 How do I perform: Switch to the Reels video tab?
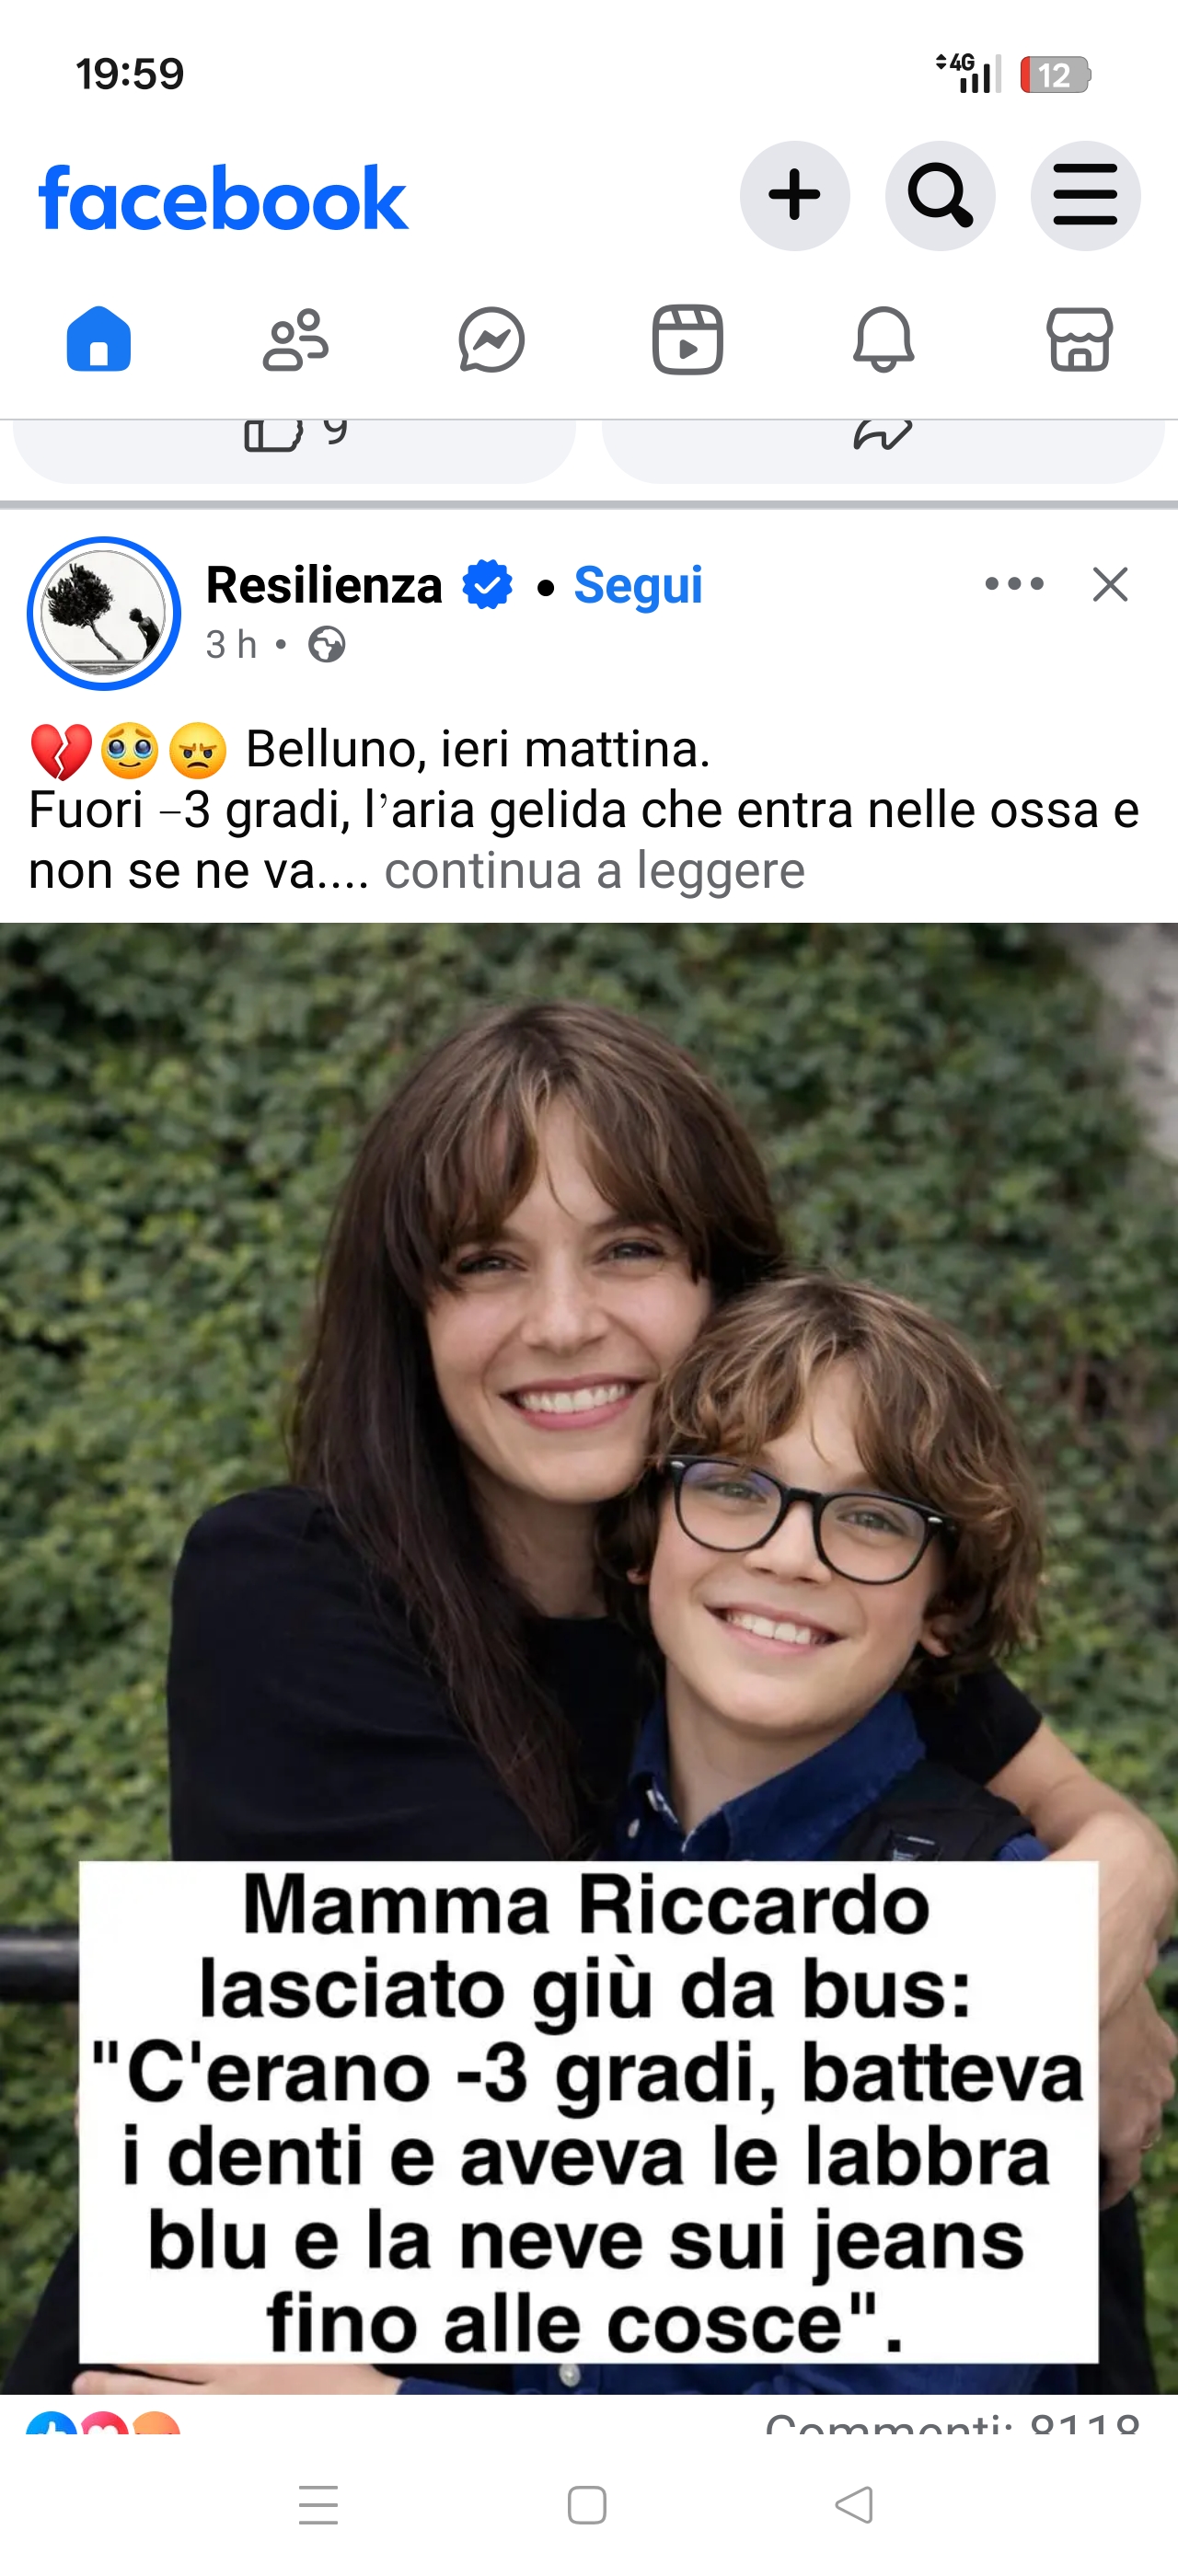pos(688,340)
